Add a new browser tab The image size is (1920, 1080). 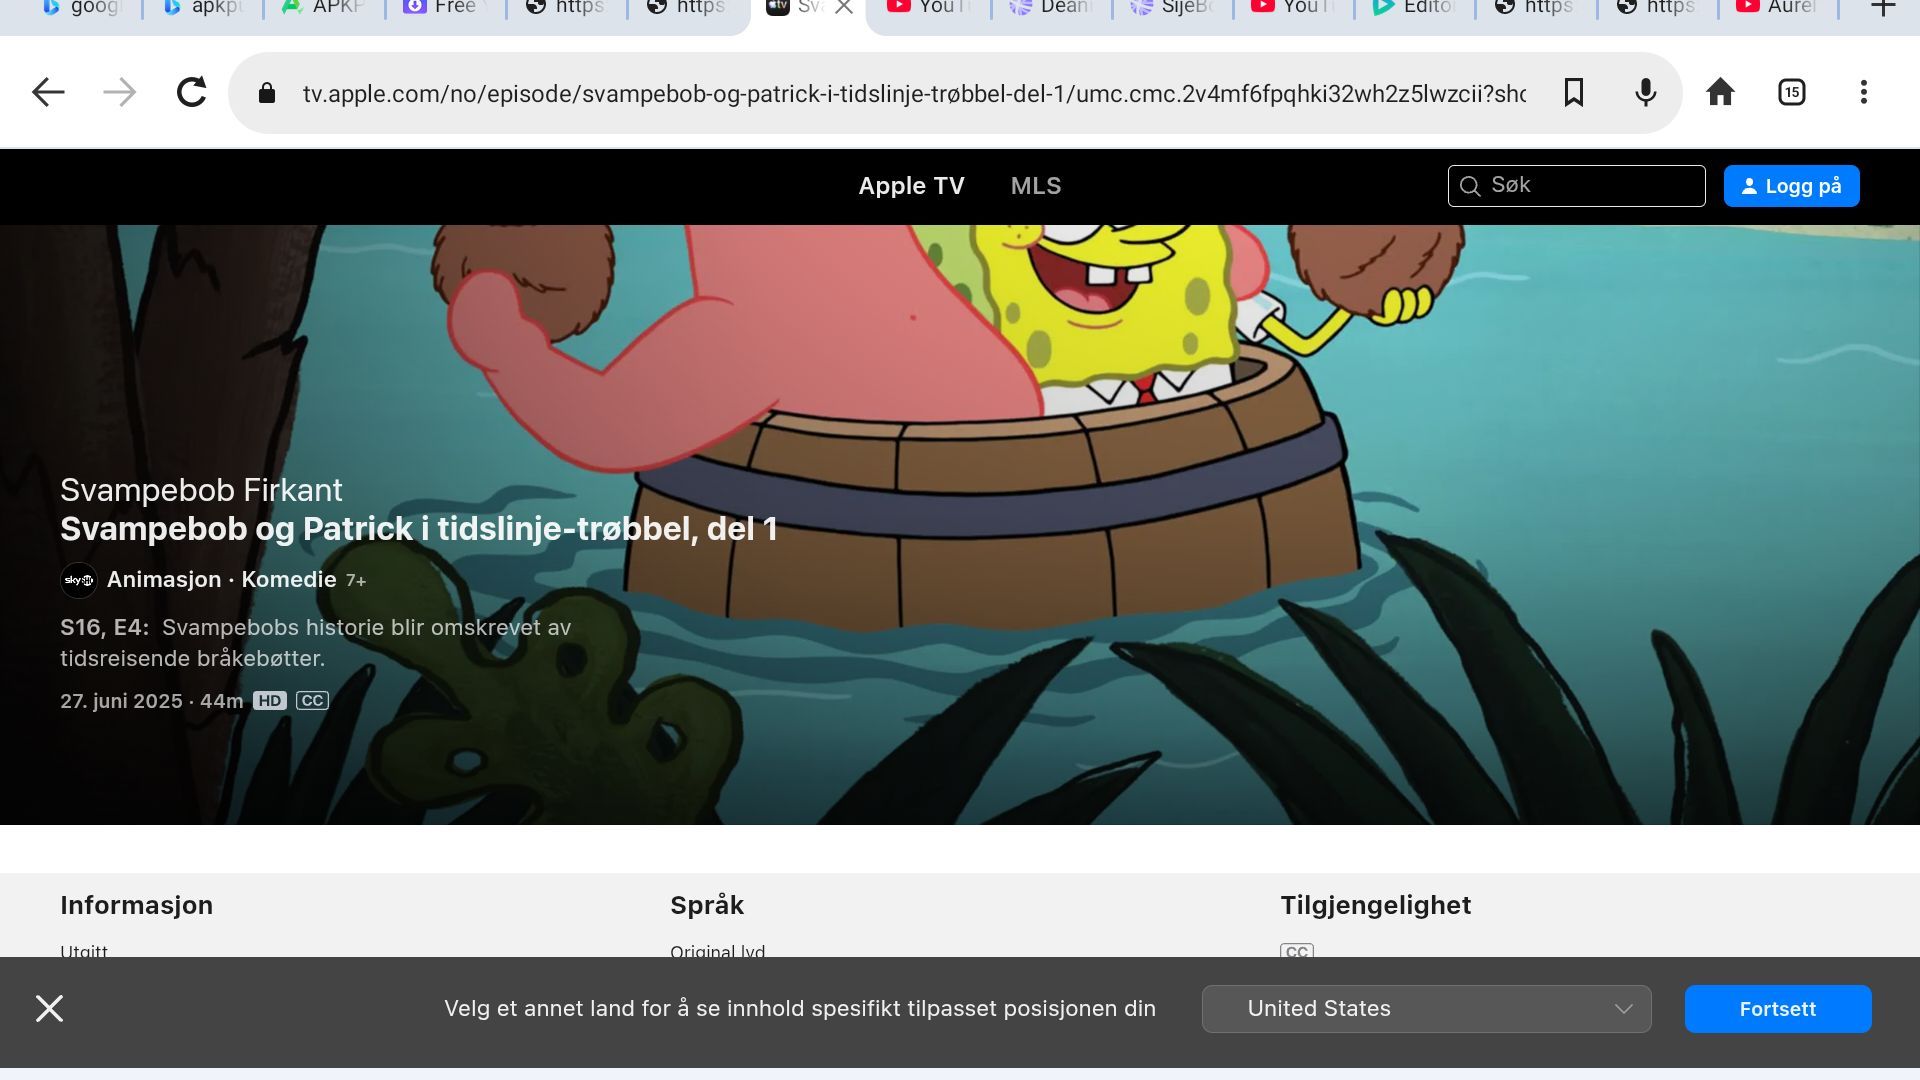1883,8
